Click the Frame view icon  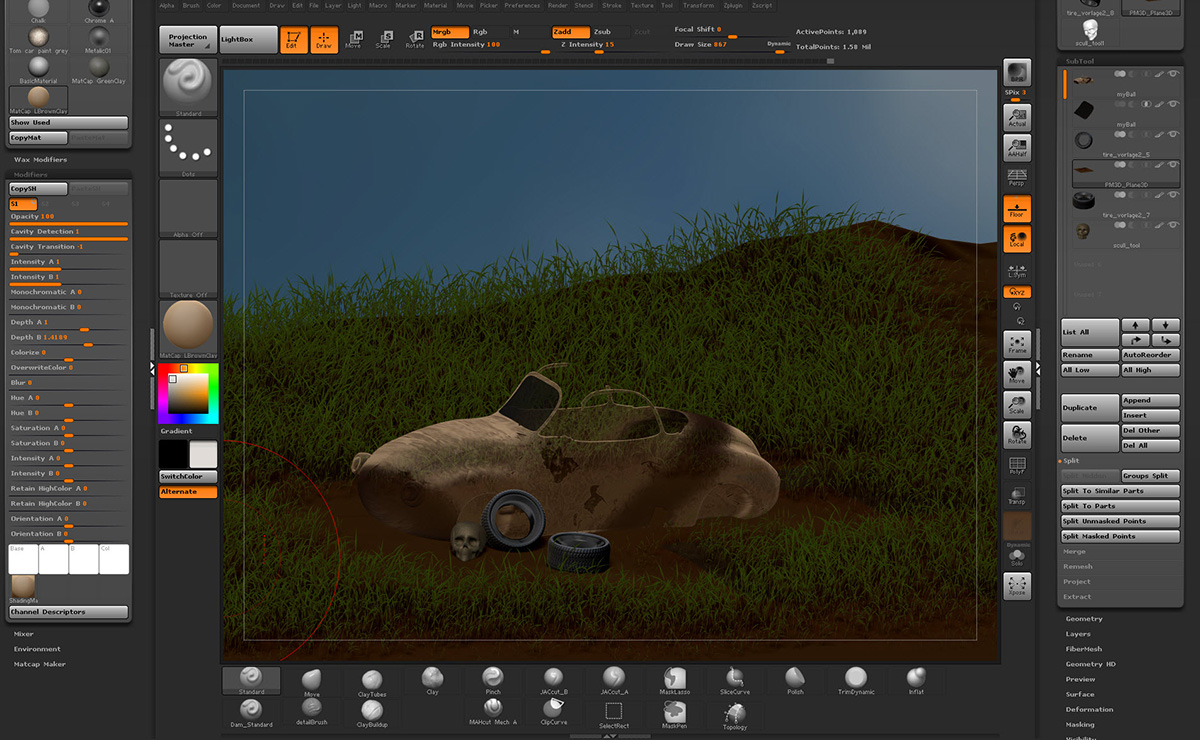[1017, 344]
